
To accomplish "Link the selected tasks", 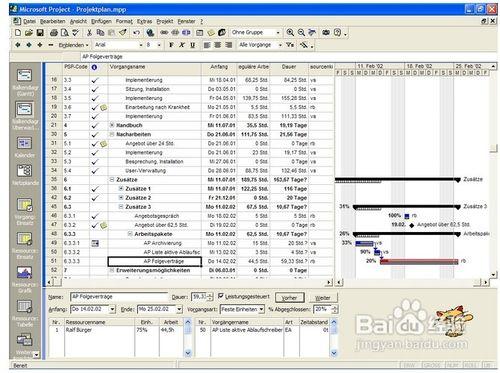I will (164, 33).
